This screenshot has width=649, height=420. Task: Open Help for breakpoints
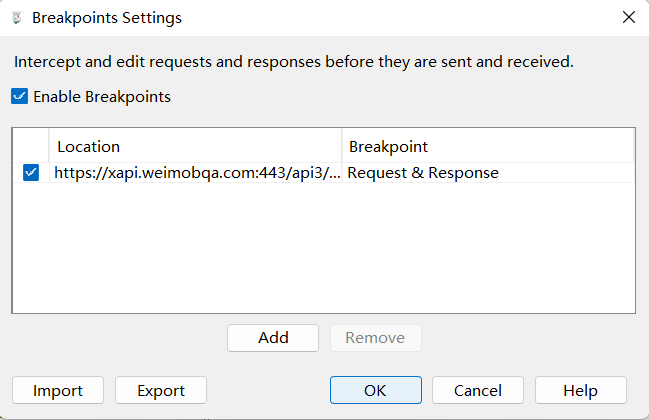(x=580, y=390)
